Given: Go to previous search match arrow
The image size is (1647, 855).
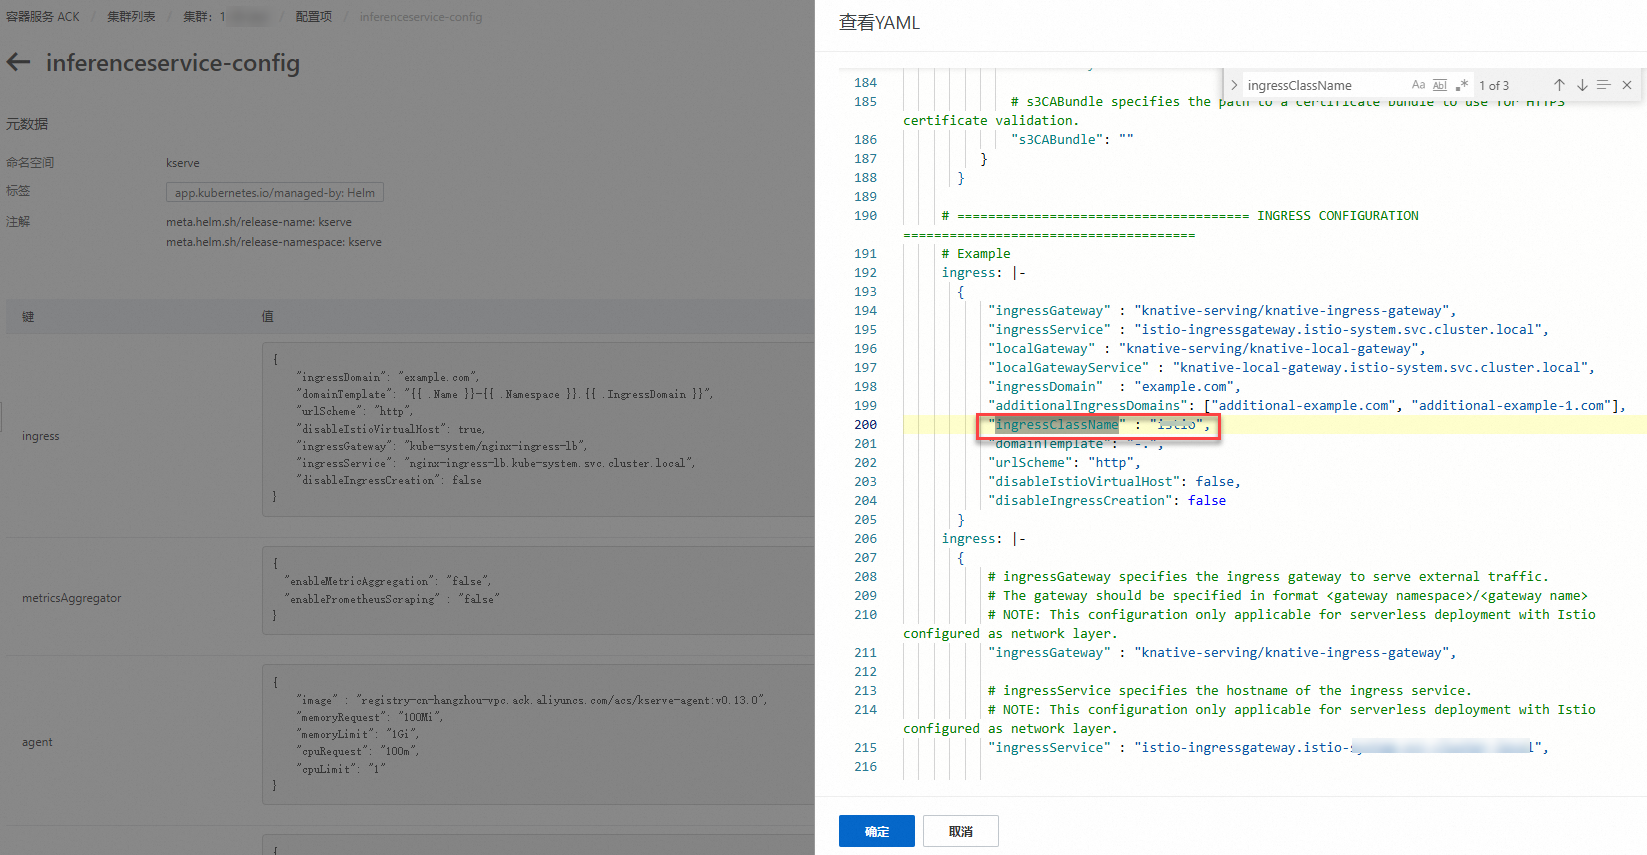Looking at the screenshot, I should (x=1559, y=85).
